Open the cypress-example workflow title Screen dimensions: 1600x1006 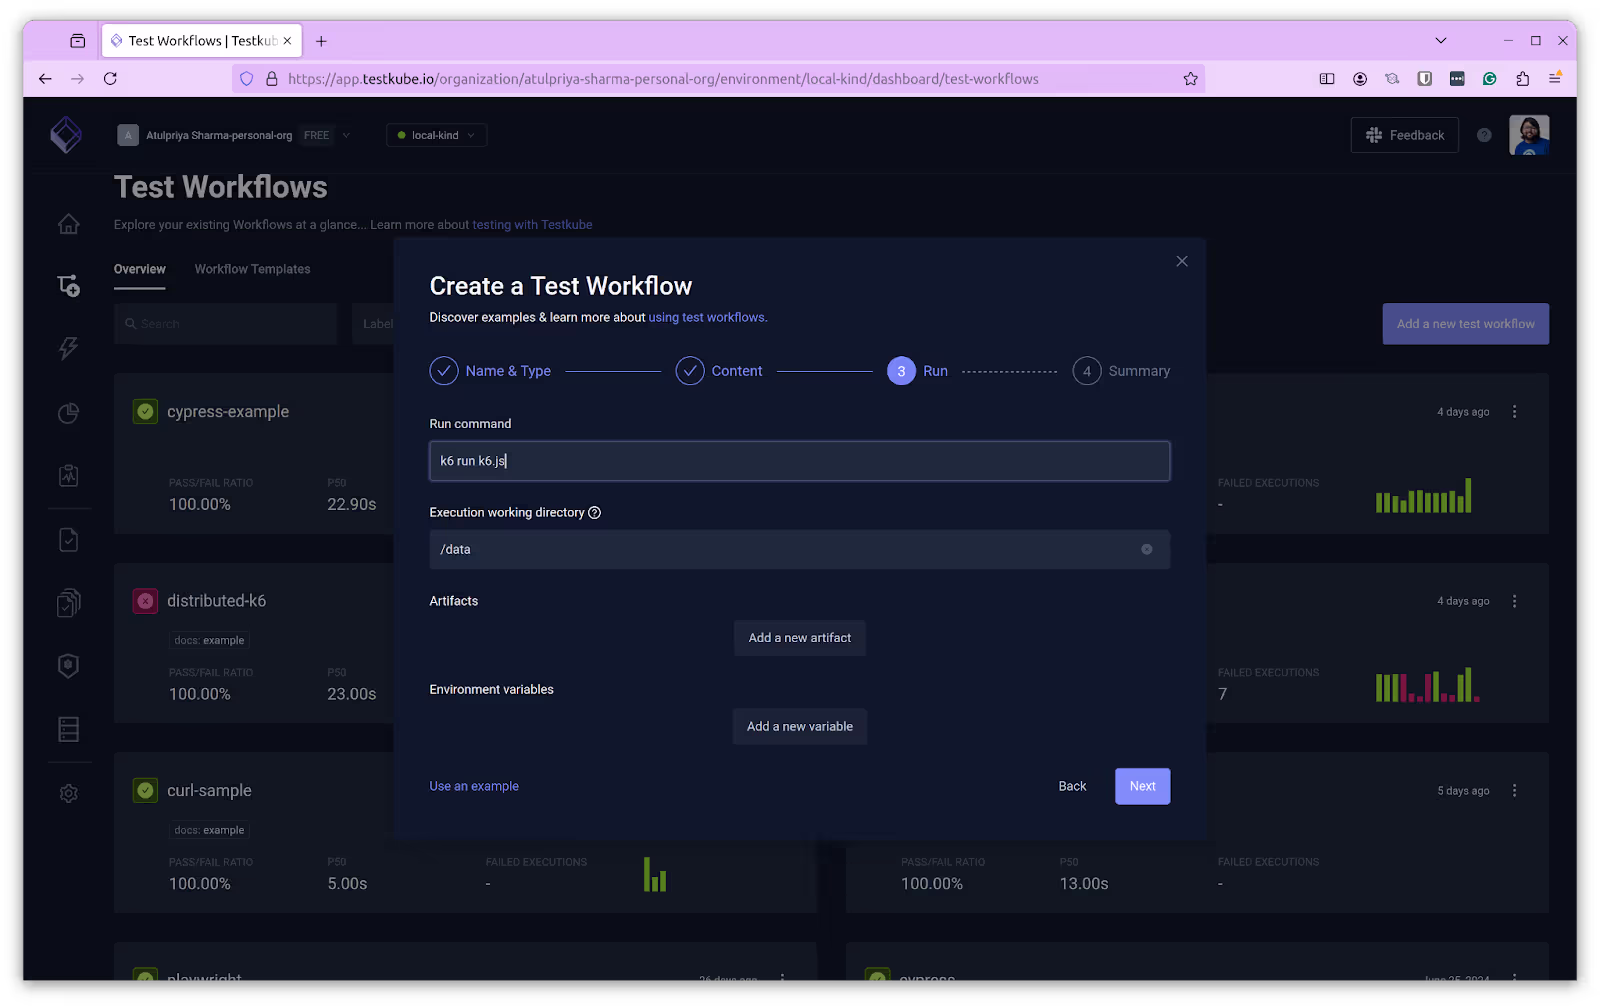[x=228, y=412]
